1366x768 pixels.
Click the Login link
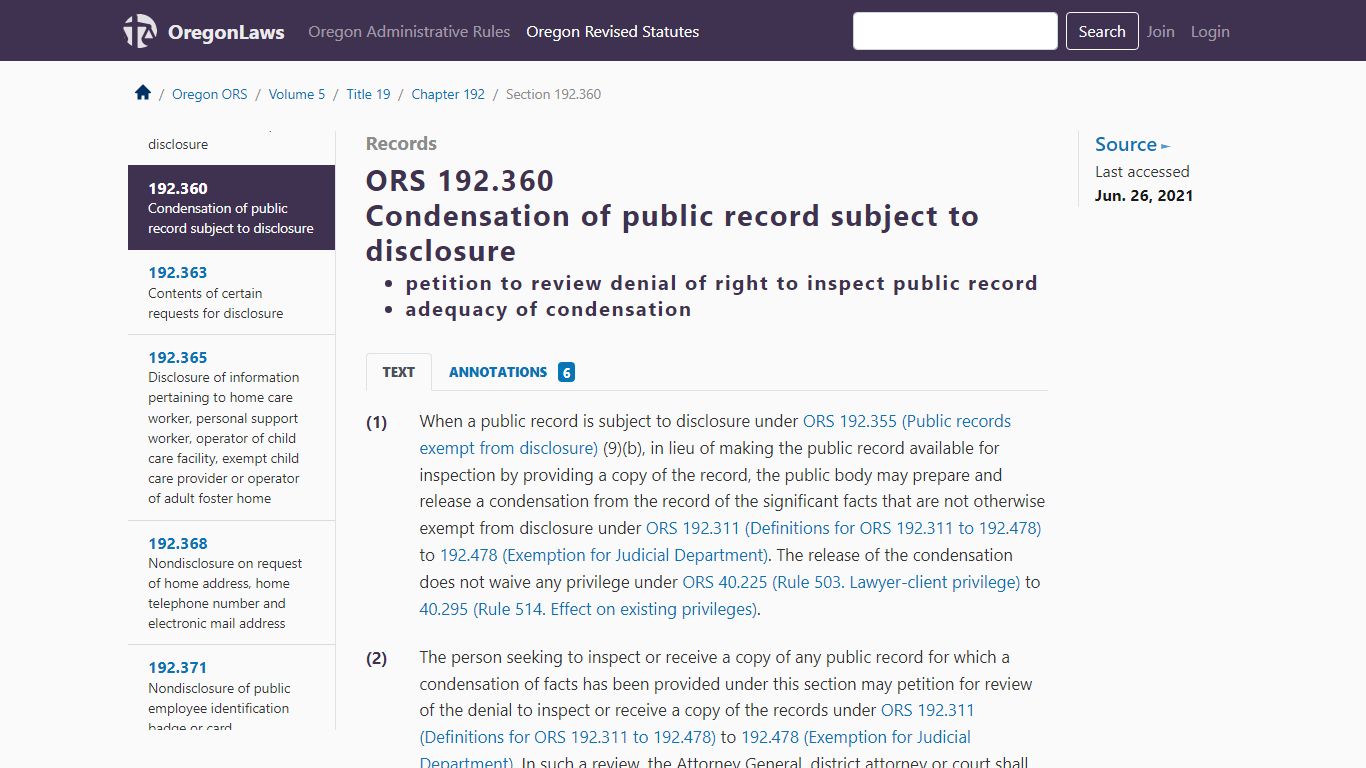tap(1210, 31)
